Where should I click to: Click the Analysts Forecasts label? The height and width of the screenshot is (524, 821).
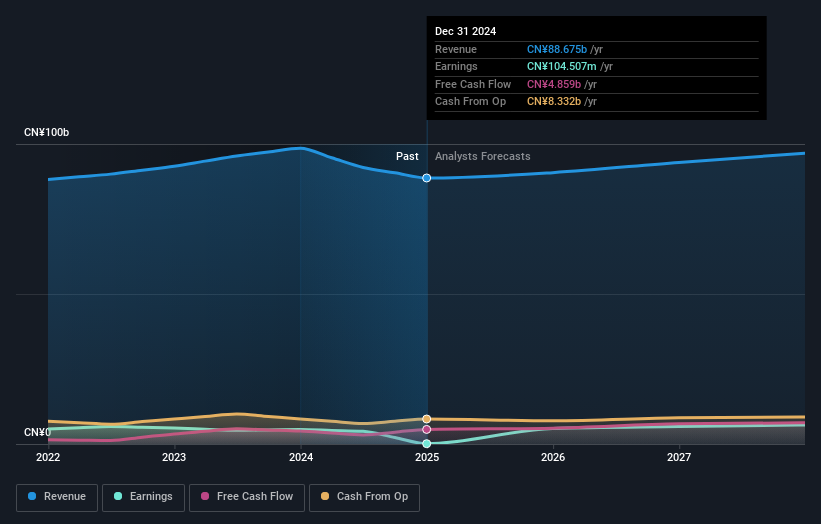tap(482, 156)
